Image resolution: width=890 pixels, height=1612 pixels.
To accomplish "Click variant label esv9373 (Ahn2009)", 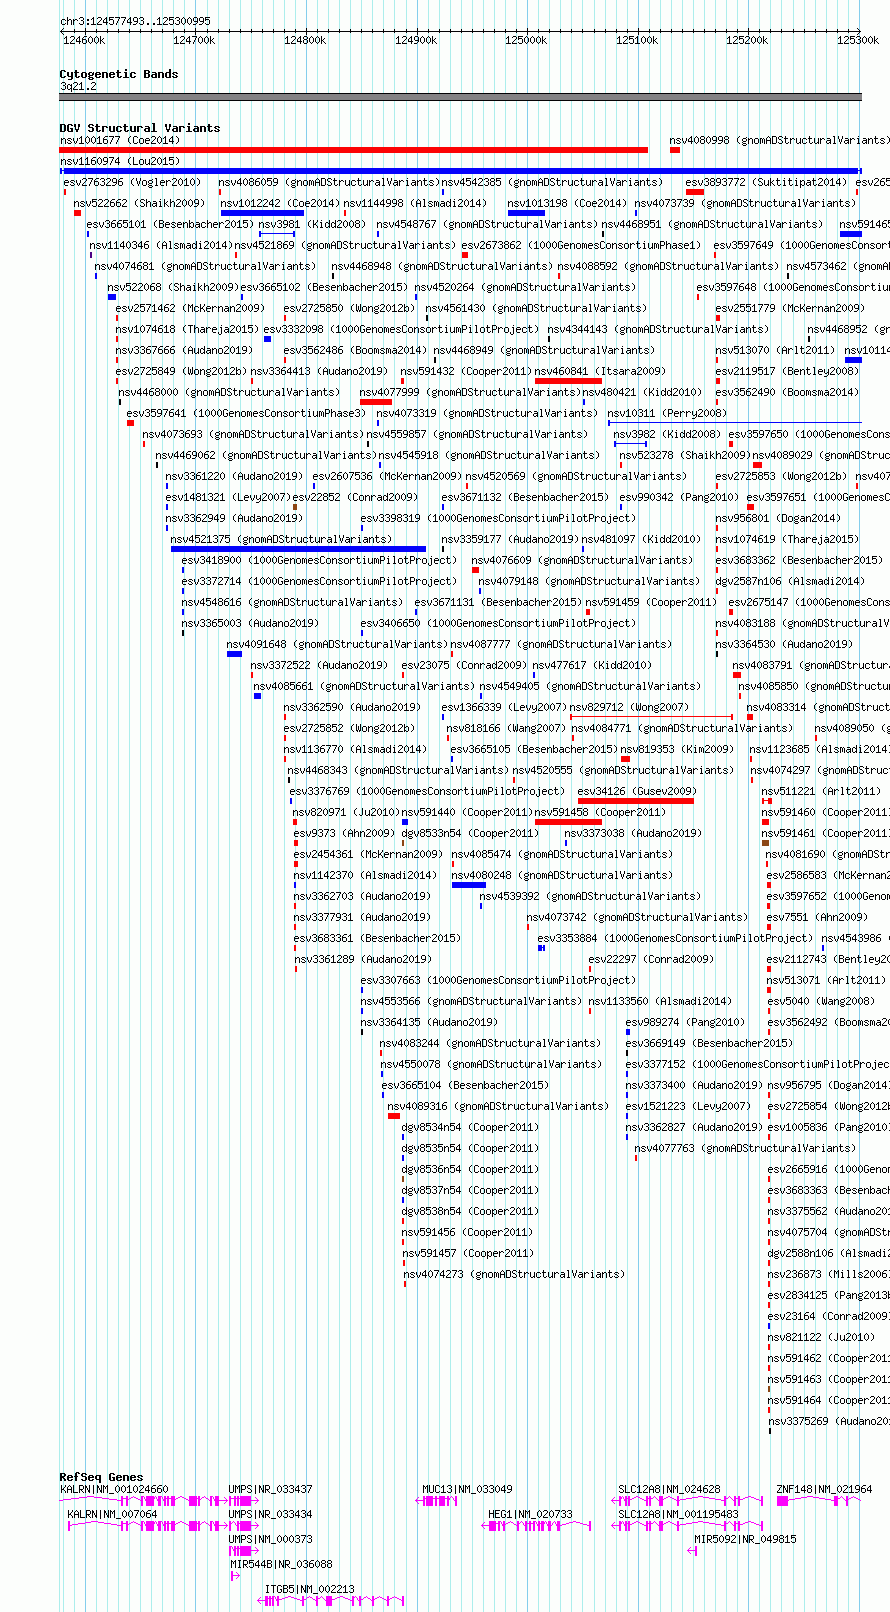I will 344,833.
